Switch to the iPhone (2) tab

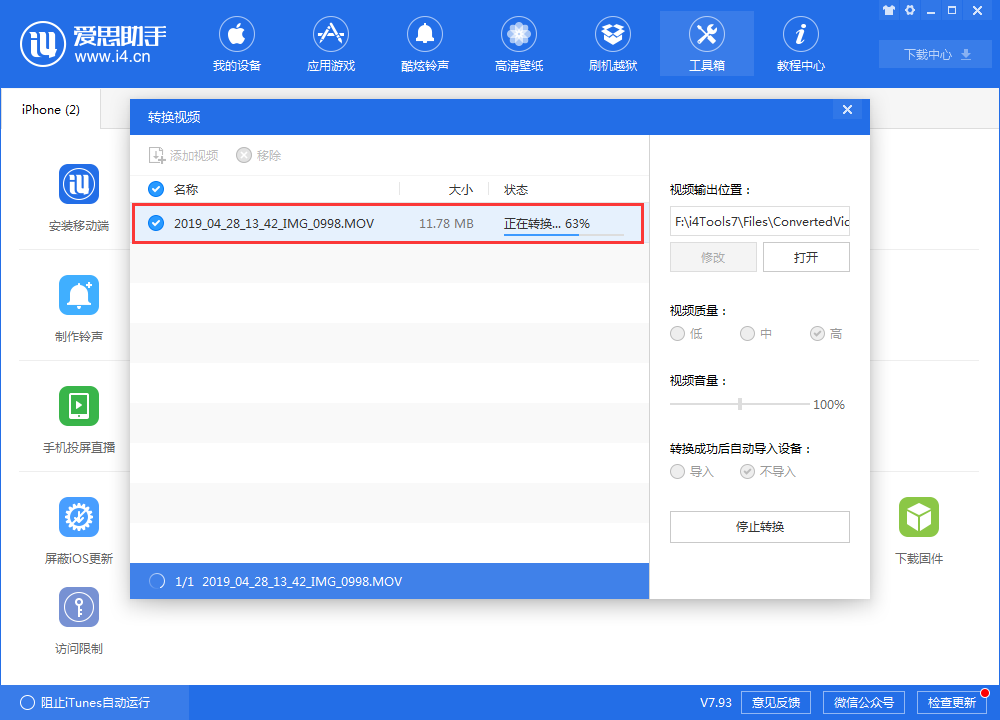pyautogui.click(x=49, y=110)
